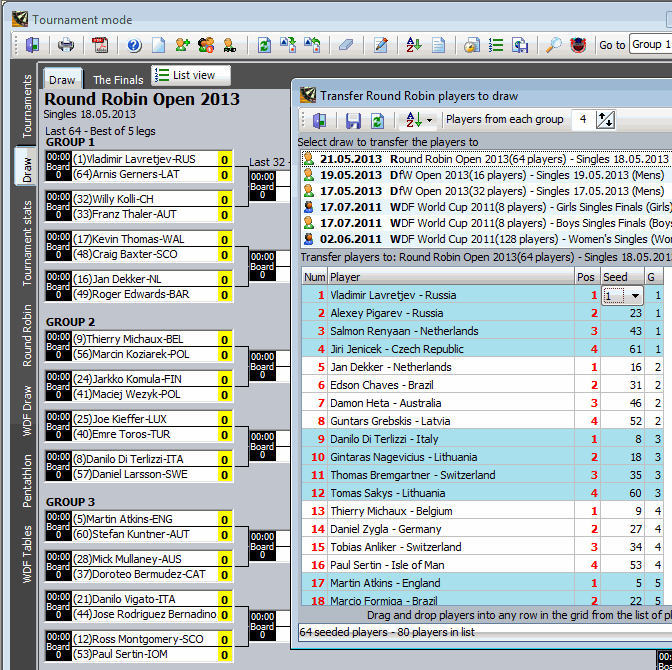Click the Players from each group spinner

tap(605, 120)
